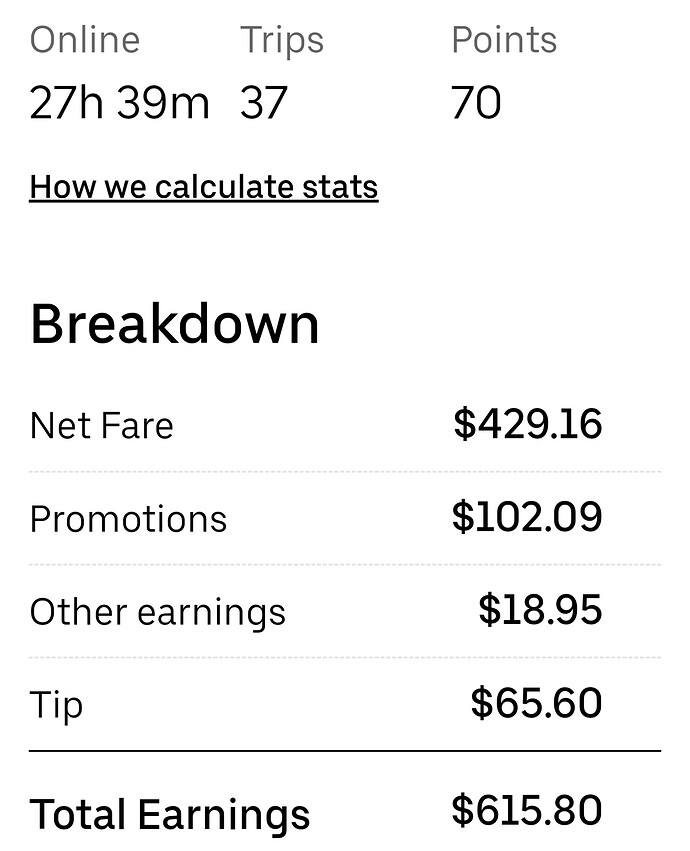The height and width of the screenshot is (851, 690).
Task: Click the Online stat label
Action: [x=85, y=40]
